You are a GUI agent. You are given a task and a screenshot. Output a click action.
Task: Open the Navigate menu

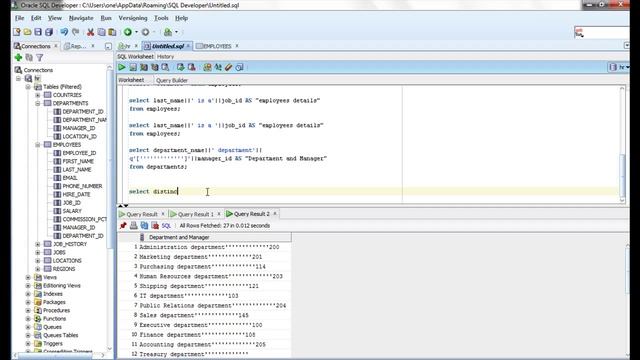coord(81,18)
